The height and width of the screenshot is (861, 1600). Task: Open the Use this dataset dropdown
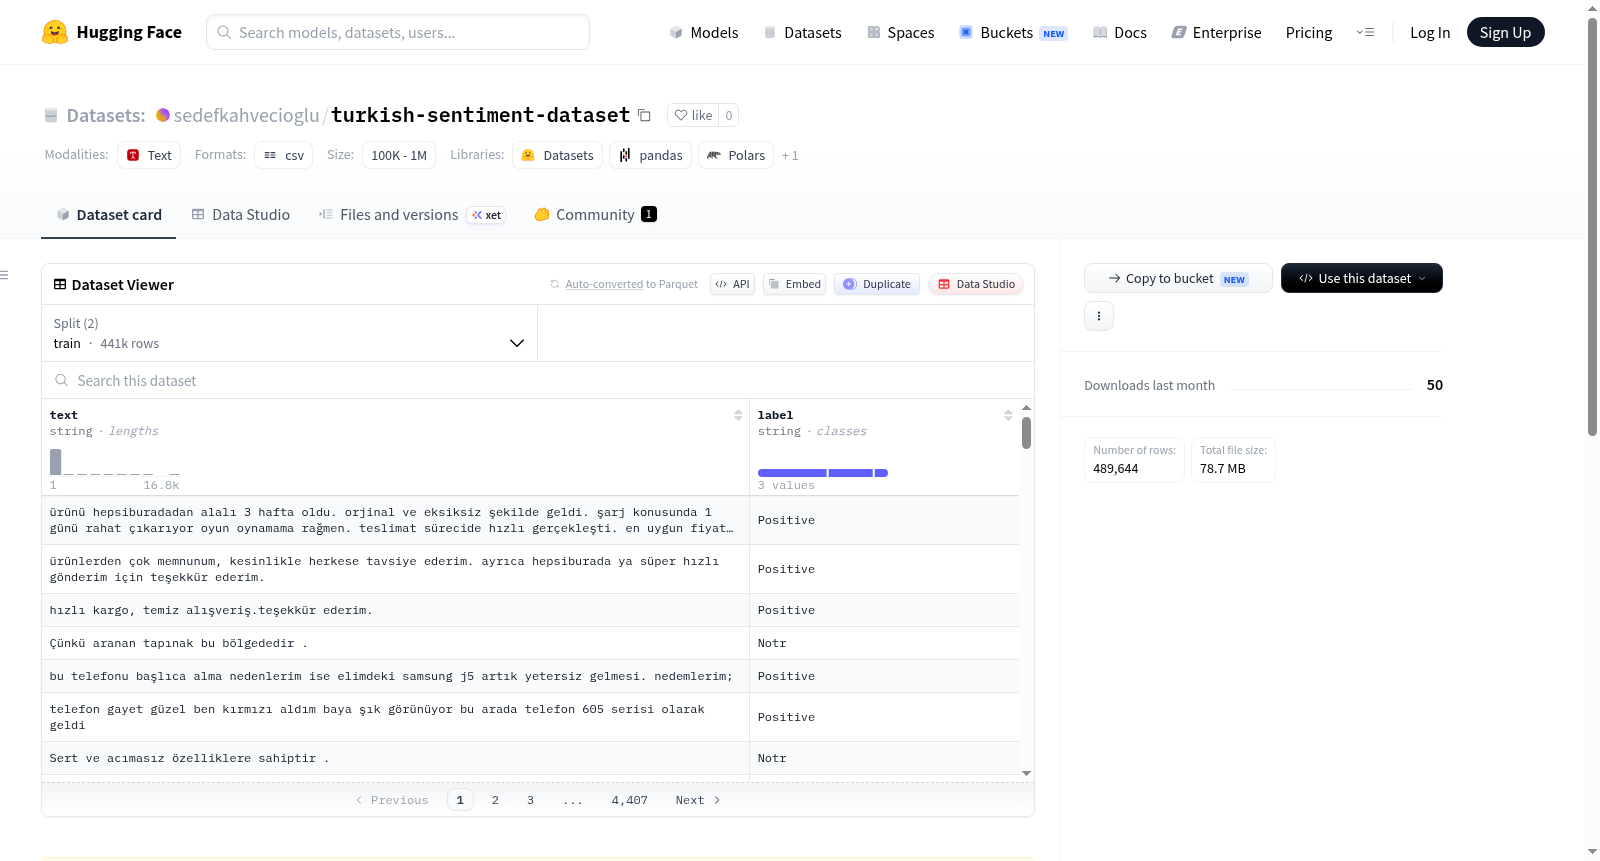click(1362, 278)
